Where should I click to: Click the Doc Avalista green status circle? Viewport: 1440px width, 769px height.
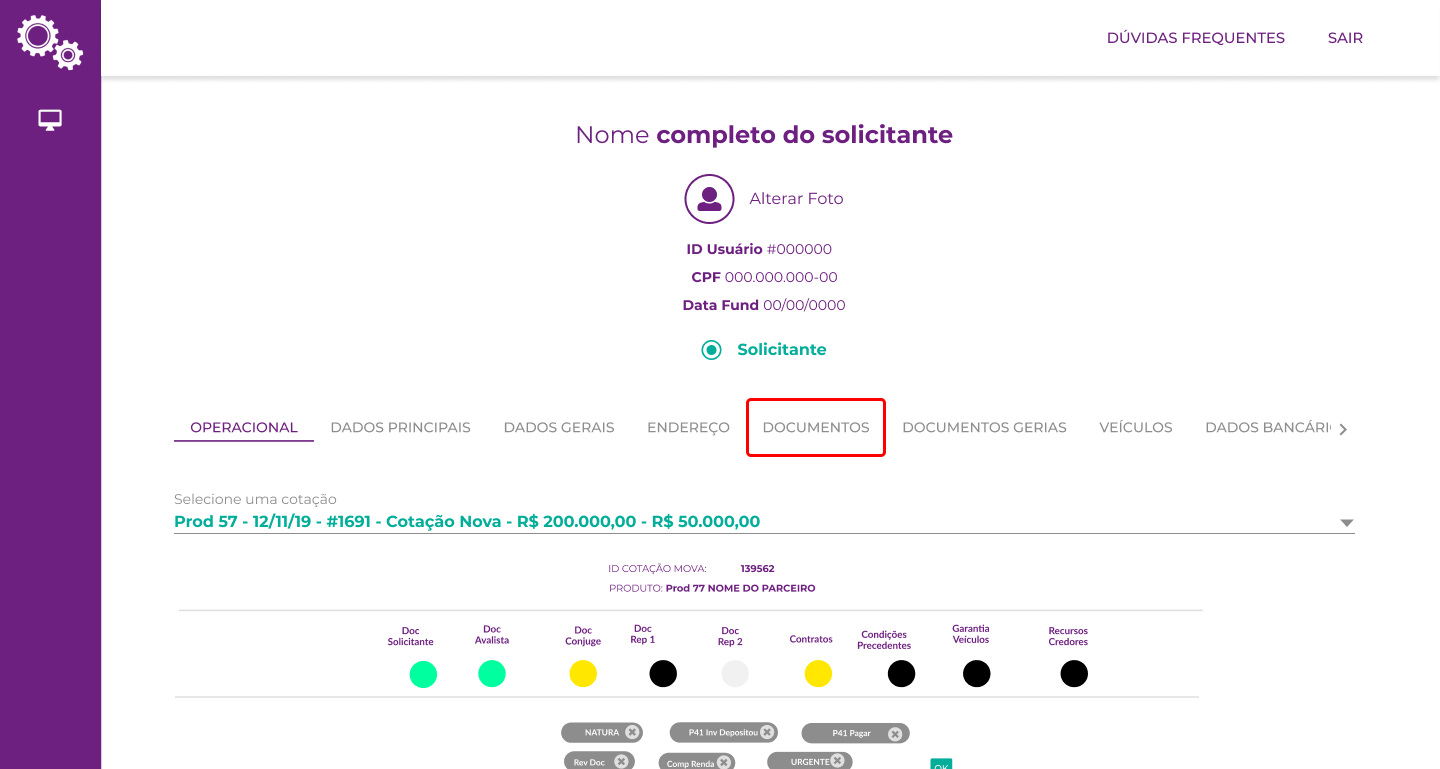492,673
